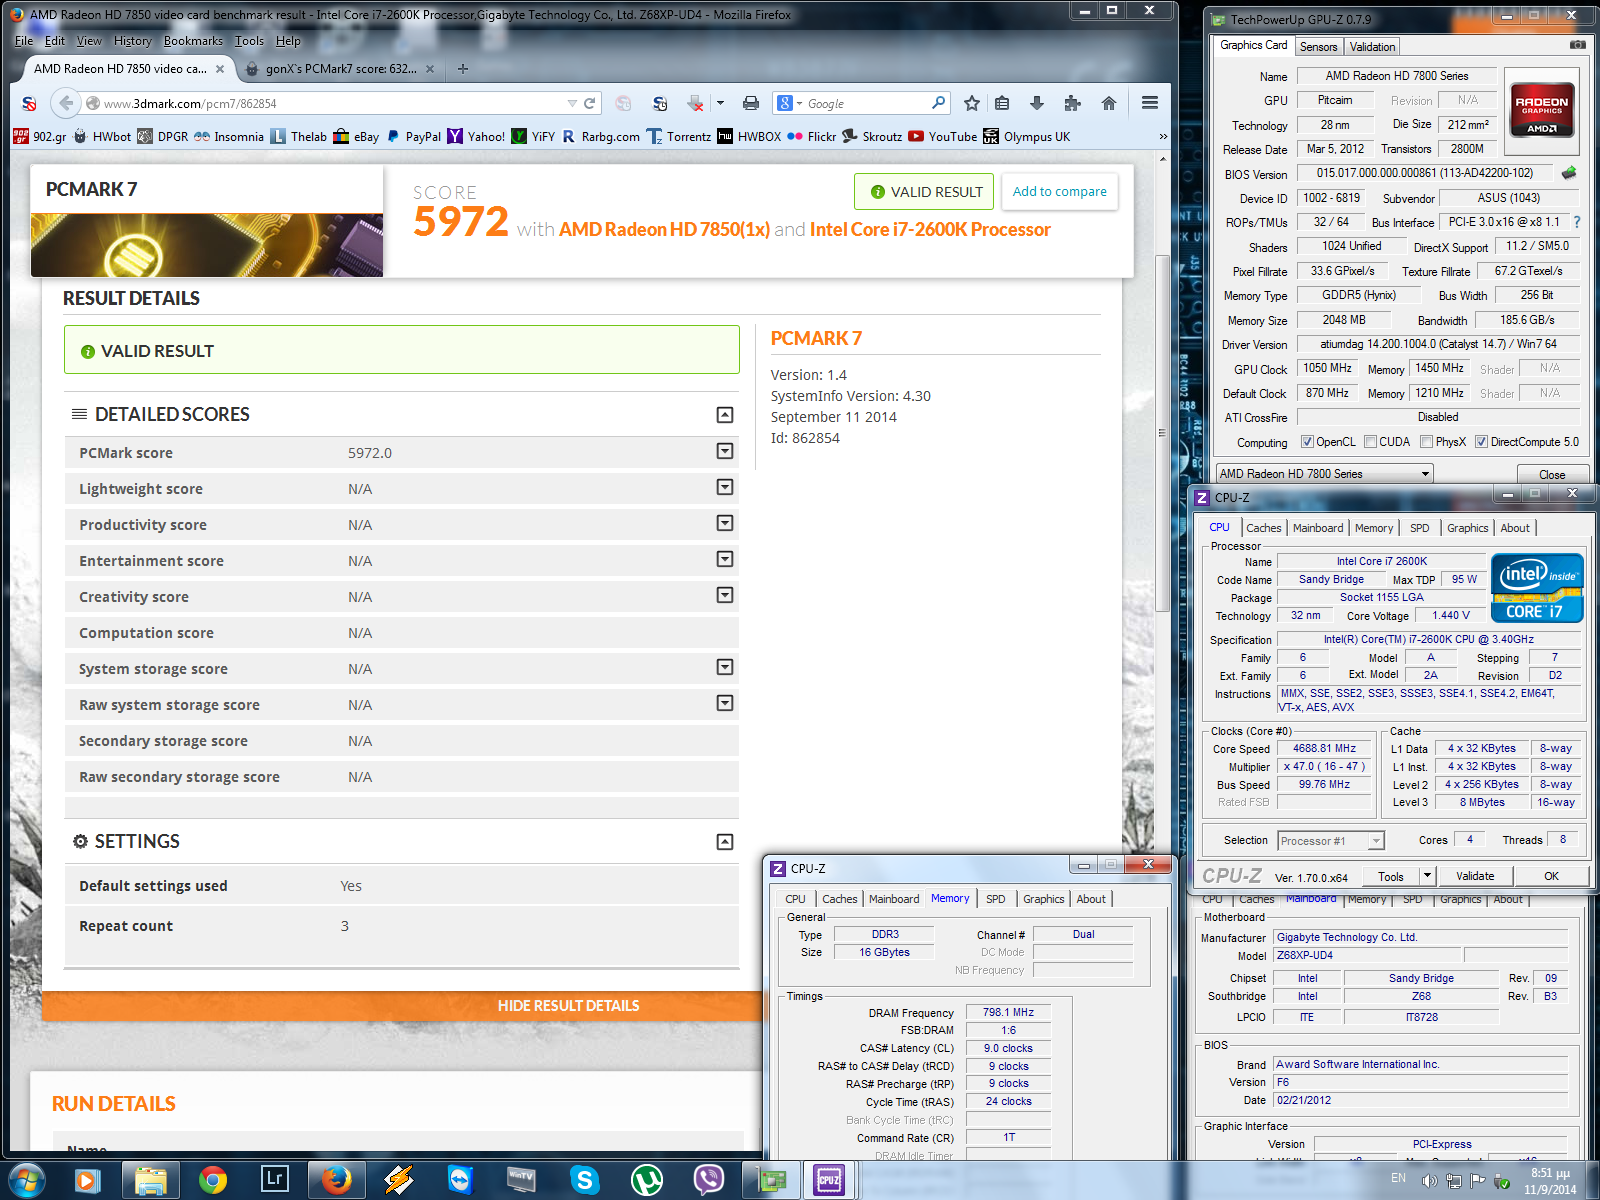Click the Add to compare button
Screen dimensions: 1600x1200
[1059, 192]
